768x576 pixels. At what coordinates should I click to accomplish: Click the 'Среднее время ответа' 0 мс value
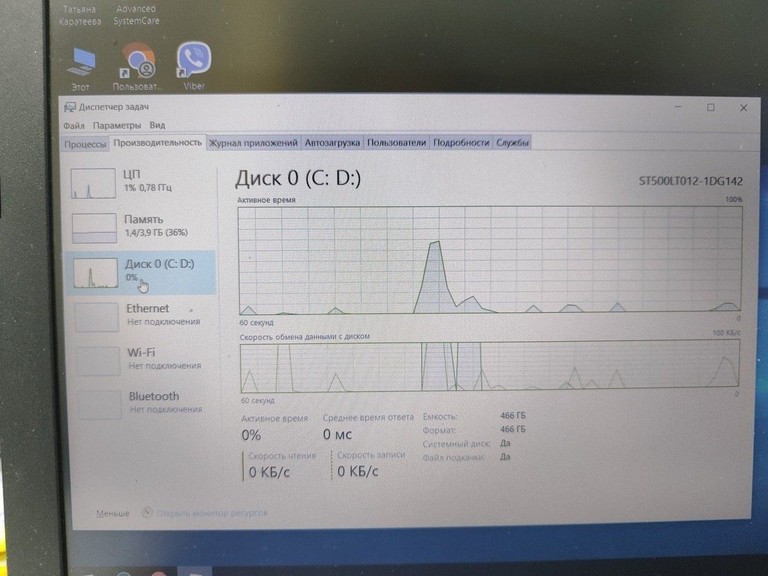pyautogui.click(x=337, y=434)
